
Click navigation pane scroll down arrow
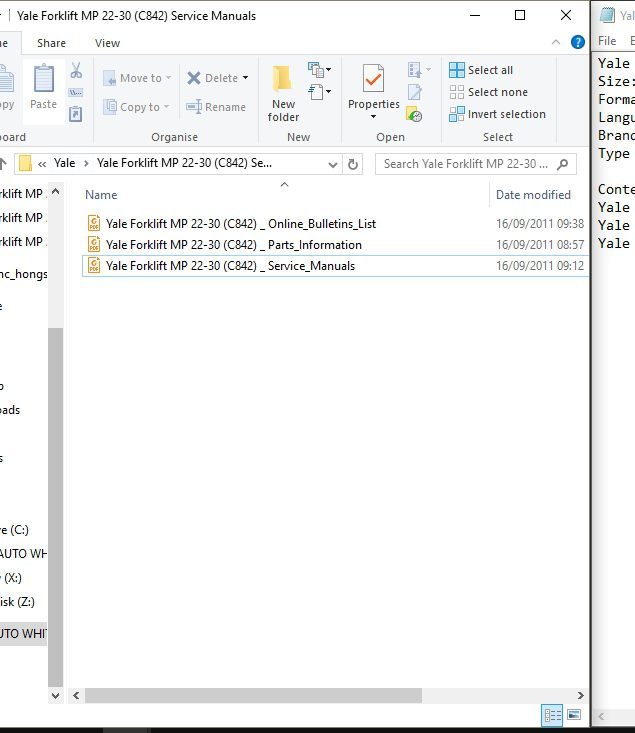[55, 695]
